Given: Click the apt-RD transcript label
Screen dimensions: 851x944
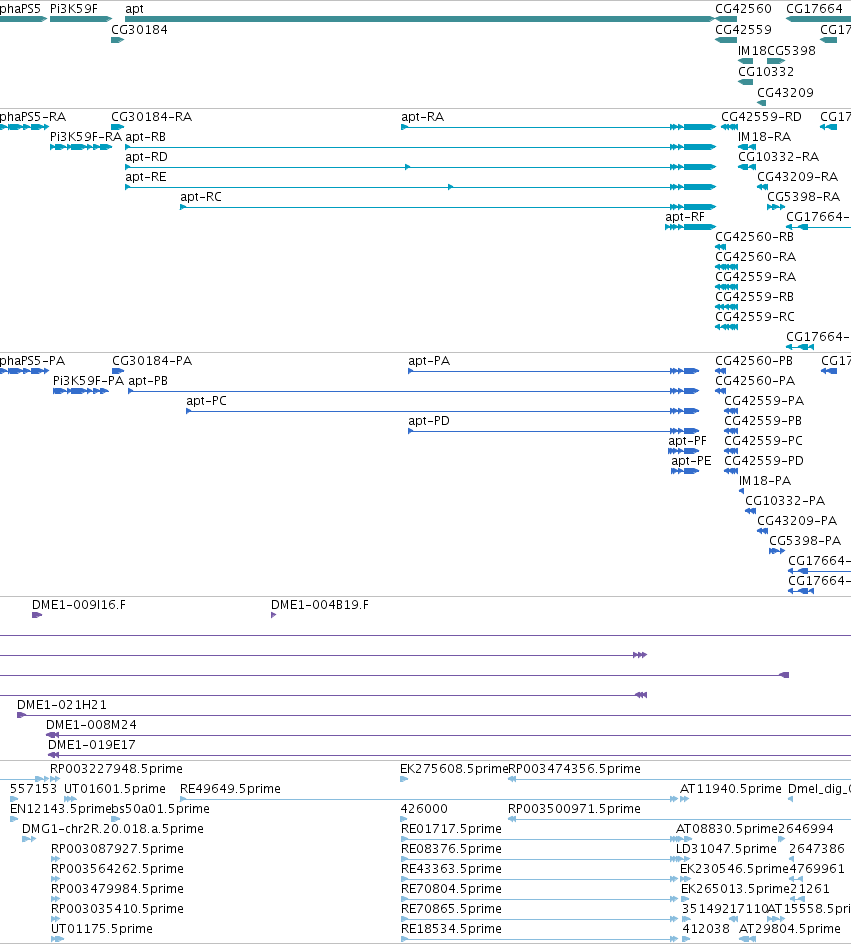Looking at the screenshot, I should [146, 157].
